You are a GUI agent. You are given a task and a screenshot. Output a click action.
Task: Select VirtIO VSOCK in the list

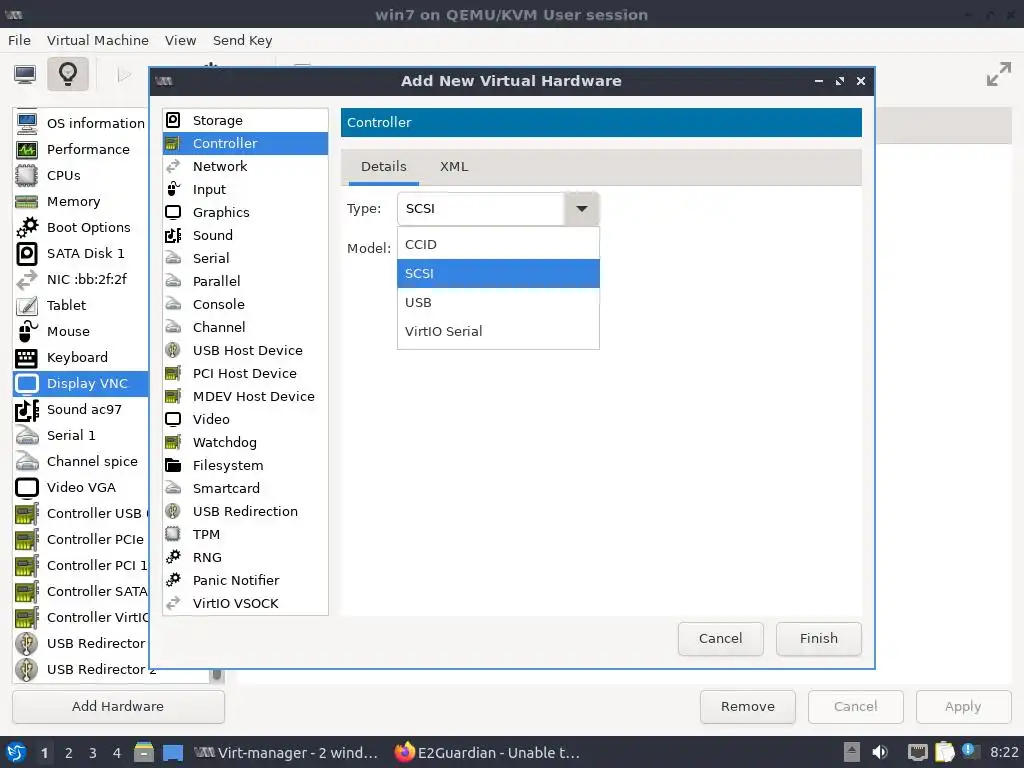(246, 603)
